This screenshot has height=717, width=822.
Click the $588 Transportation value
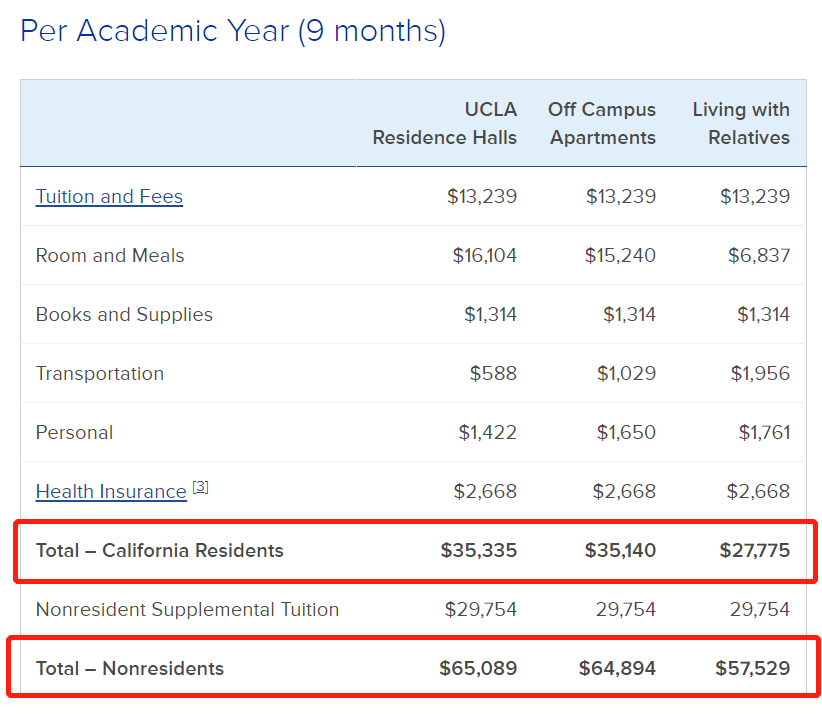coord(493,374)
